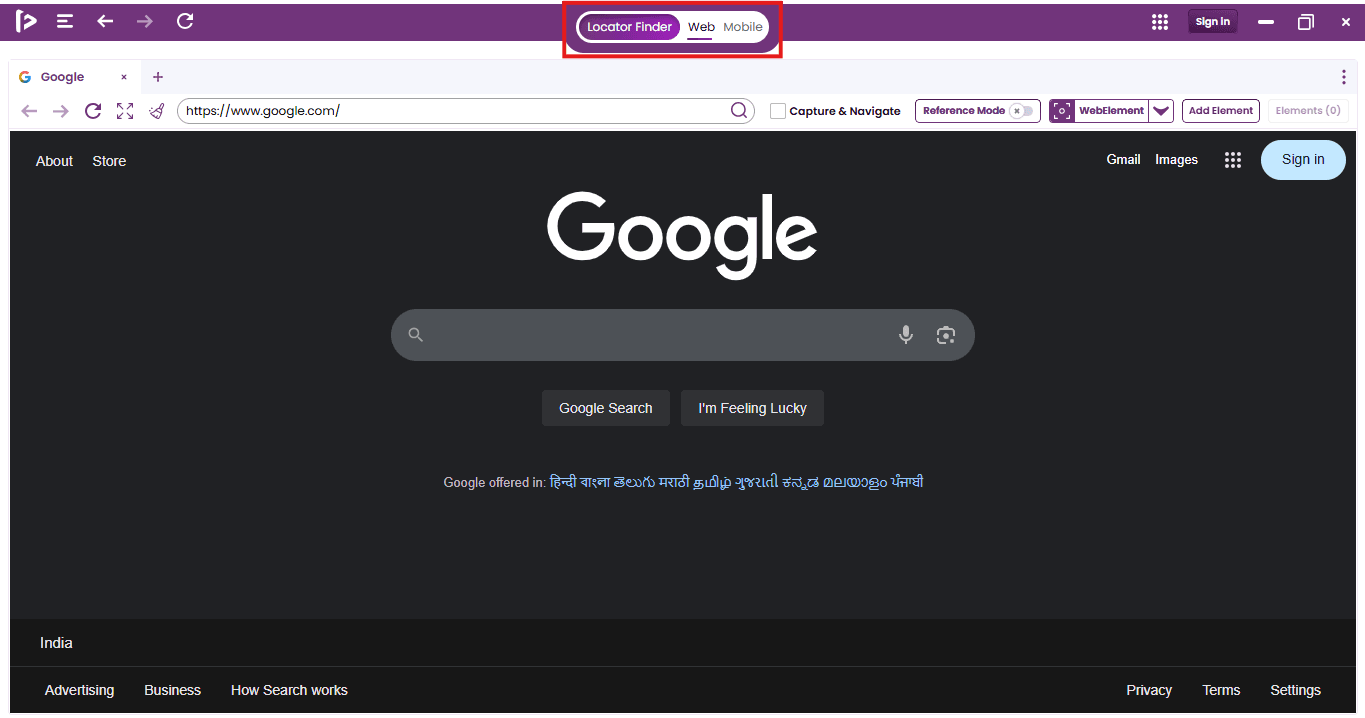This screenshot has height=718, width=1365.
Task: Click the Add Element button
Action: [1221, 111]
